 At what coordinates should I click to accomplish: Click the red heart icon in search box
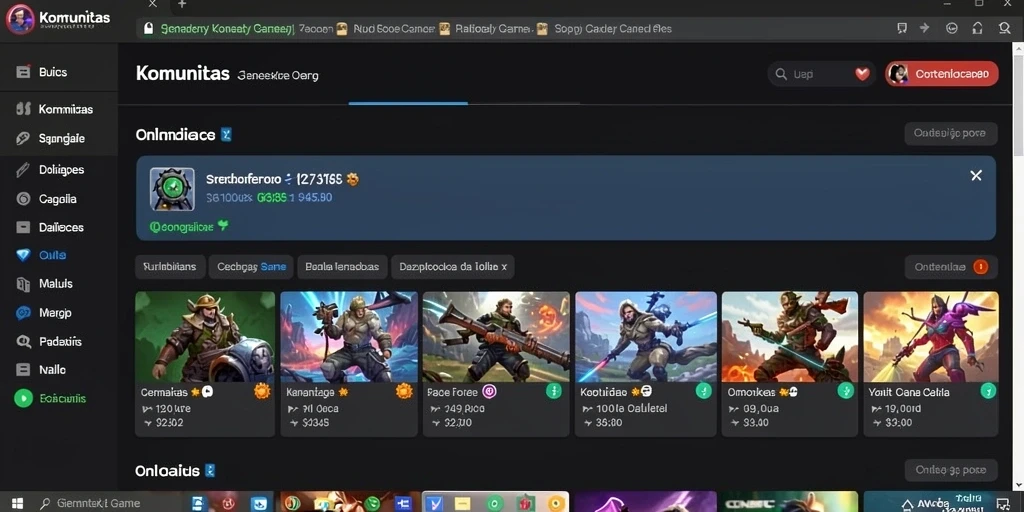coord(862,74)
